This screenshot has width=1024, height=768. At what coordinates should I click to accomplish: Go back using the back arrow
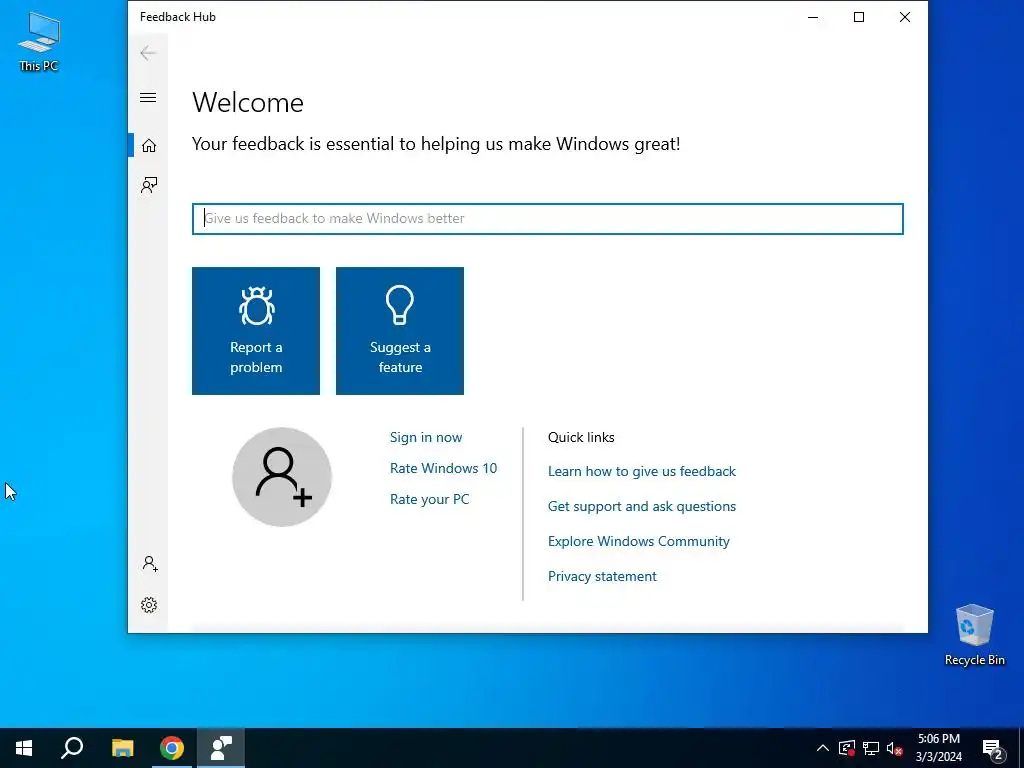click(x=148, y=53)
